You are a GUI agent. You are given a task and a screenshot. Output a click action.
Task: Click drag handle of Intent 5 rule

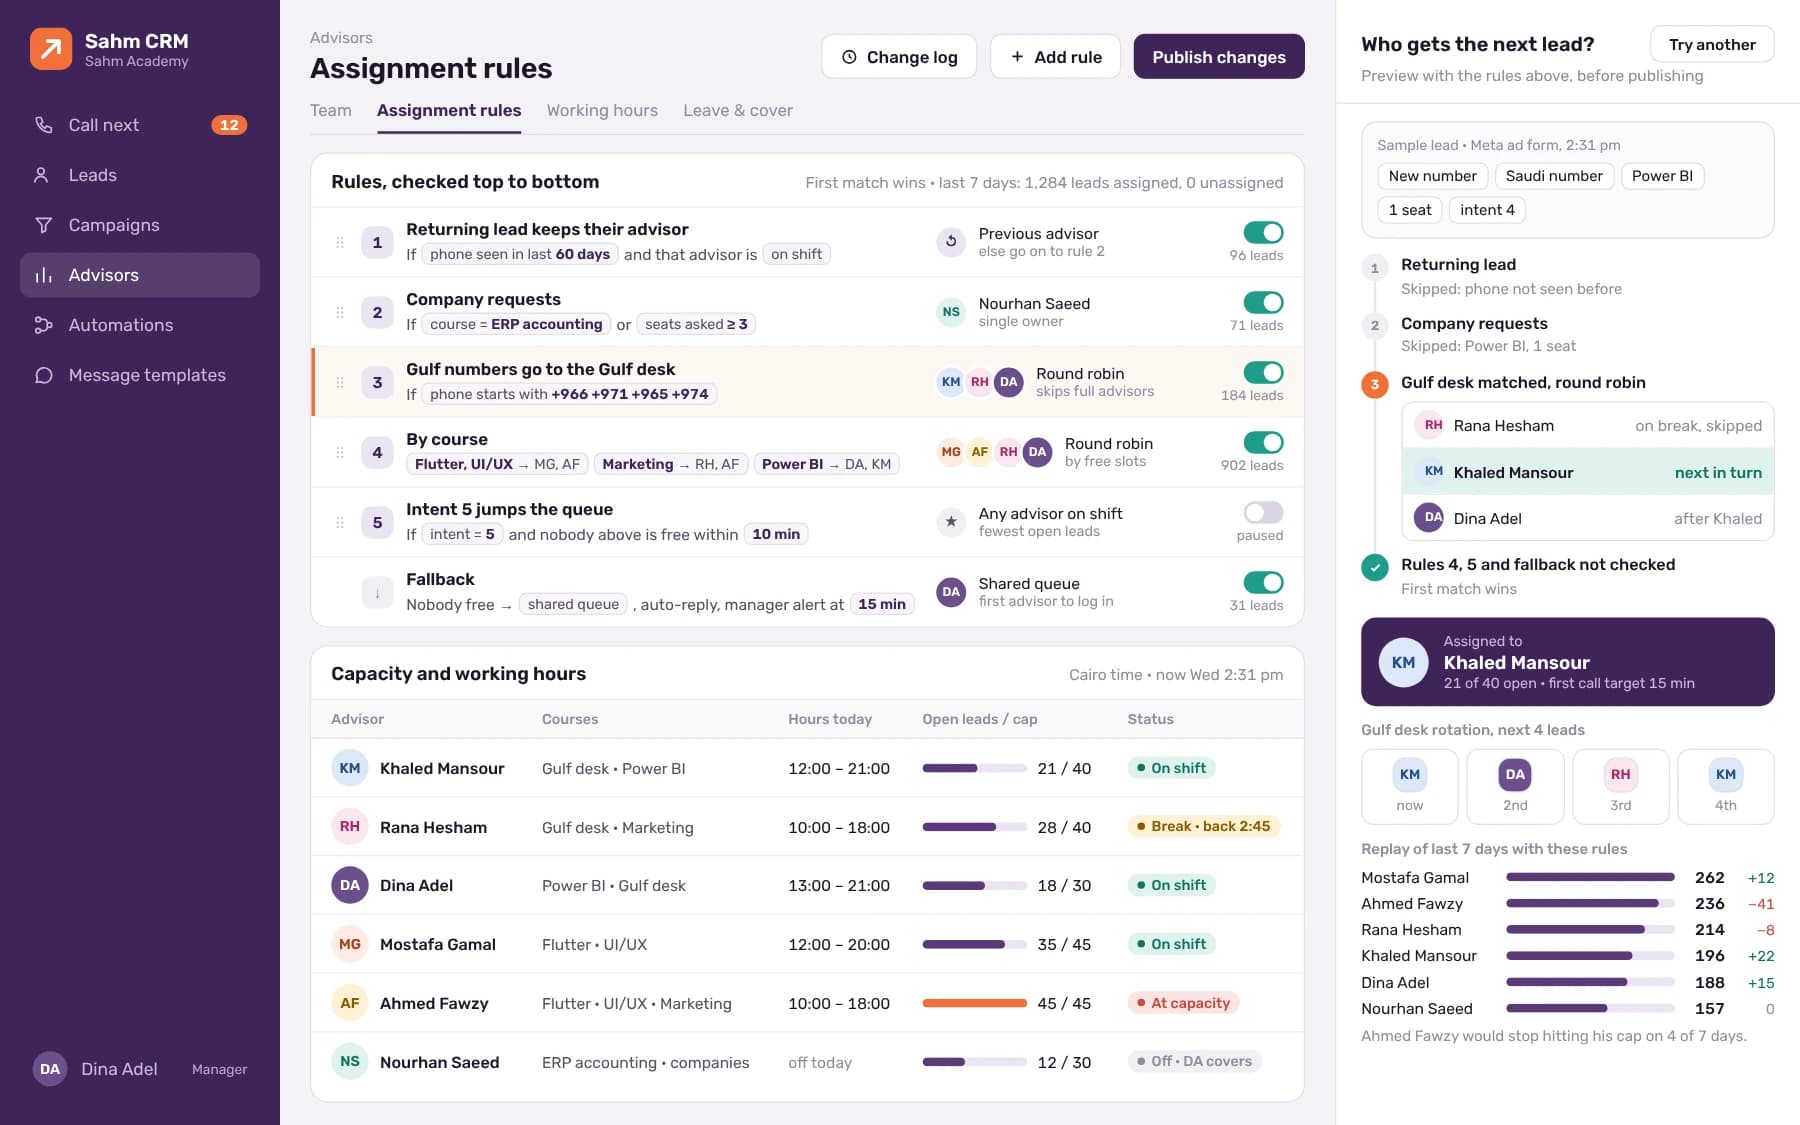click(x=340, y=522)
